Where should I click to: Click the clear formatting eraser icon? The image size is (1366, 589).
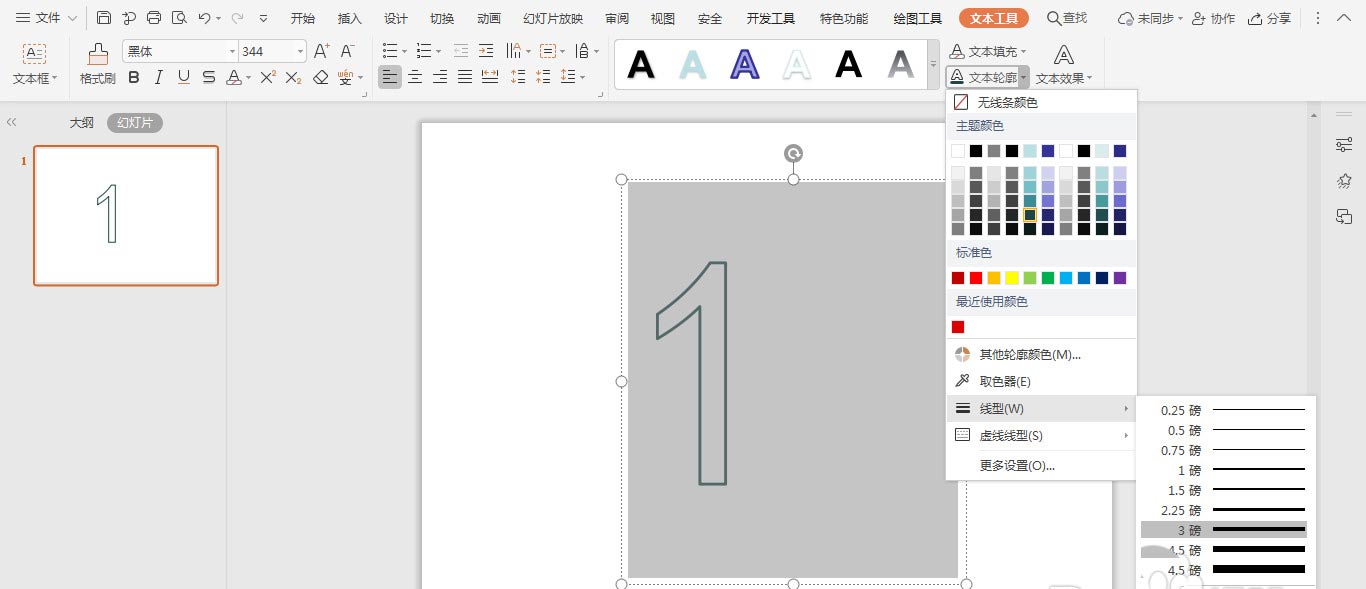click(320, 78)
